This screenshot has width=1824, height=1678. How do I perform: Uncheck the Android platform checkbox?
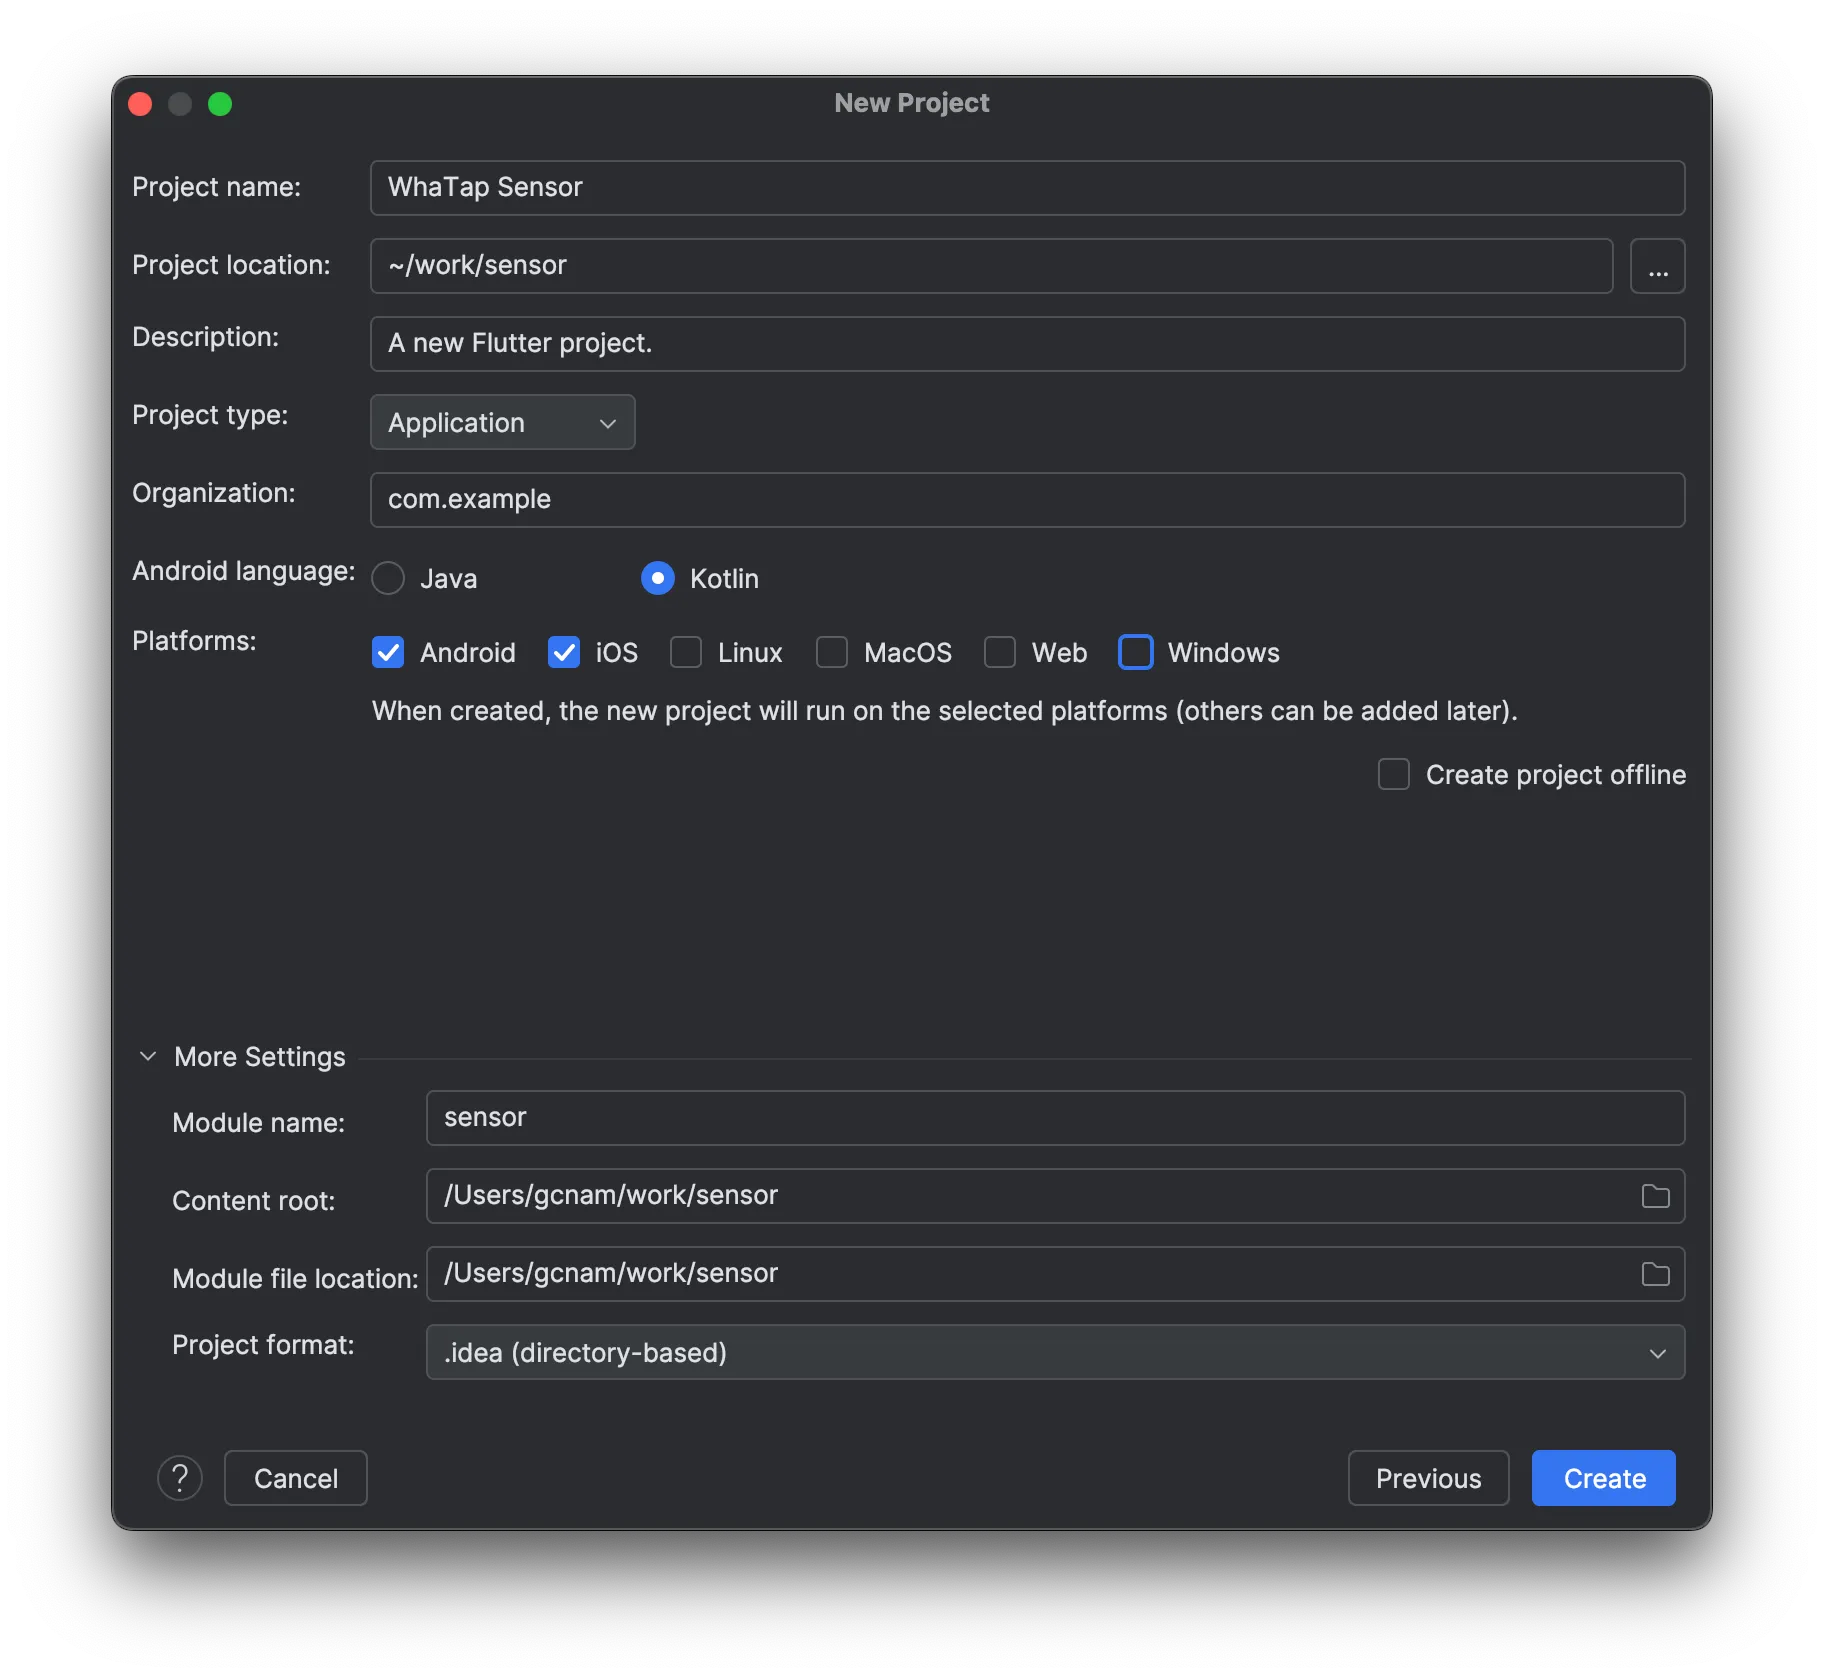(x=388, y=652)
